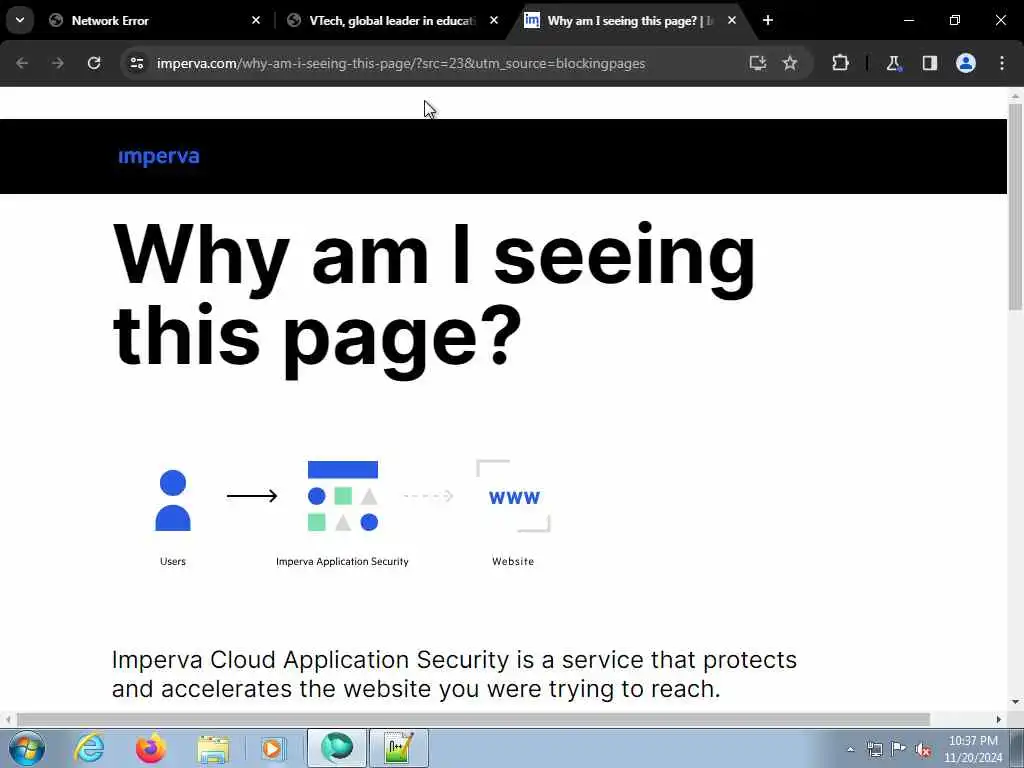The height and width of the screenshot is (768, 1024).
Task: Click the Imperva logo in header
Action: coord(159,157)
